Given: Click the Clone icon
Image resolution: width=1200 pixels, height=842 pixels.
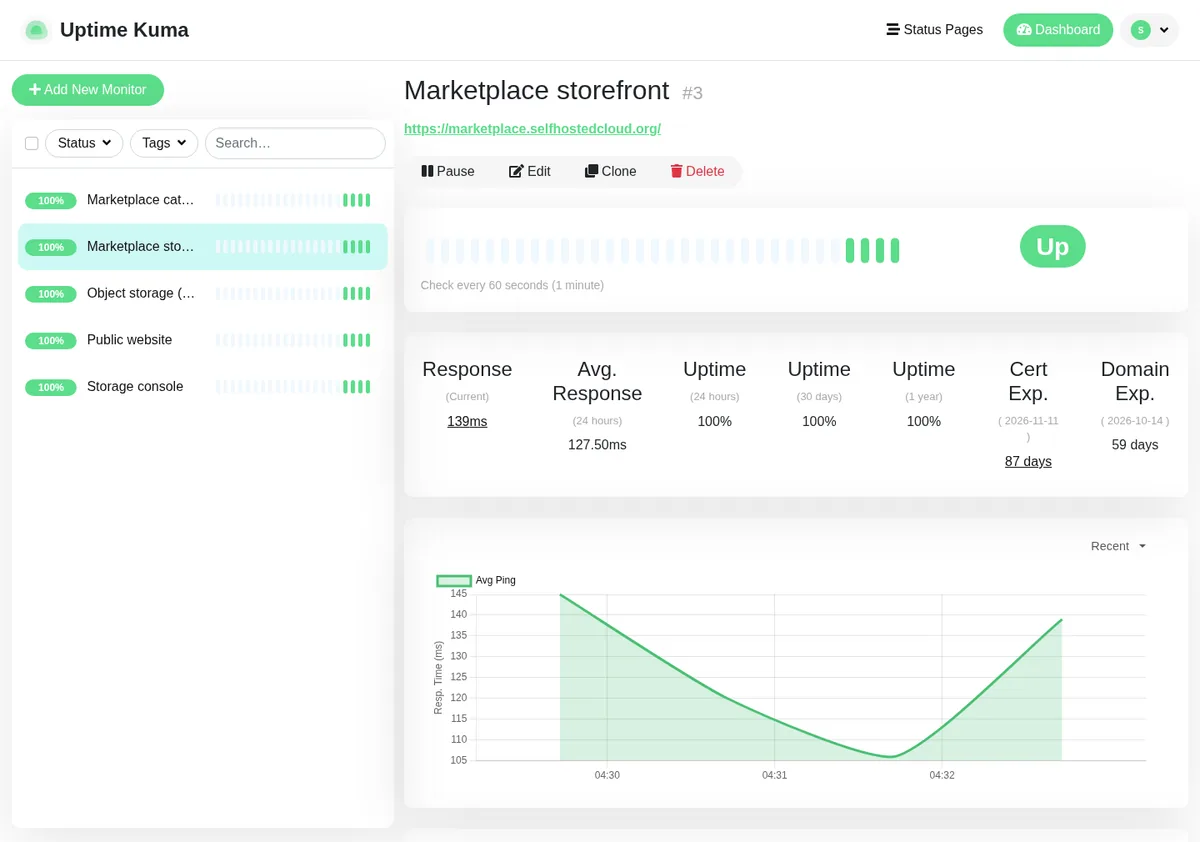Looking at the screenshot, I should [591, 171].
